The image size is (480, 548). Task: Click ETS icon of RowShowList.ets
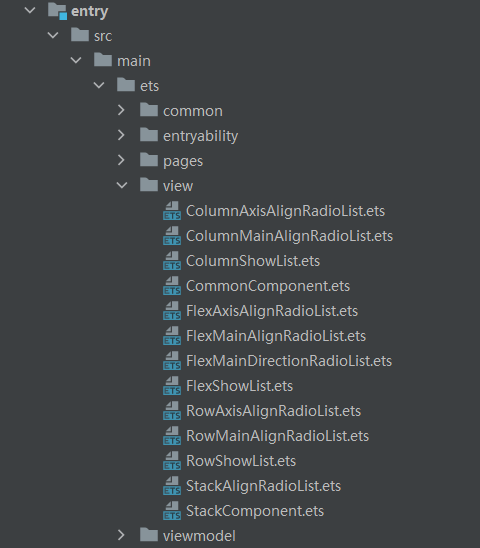(x=172, y=461)
